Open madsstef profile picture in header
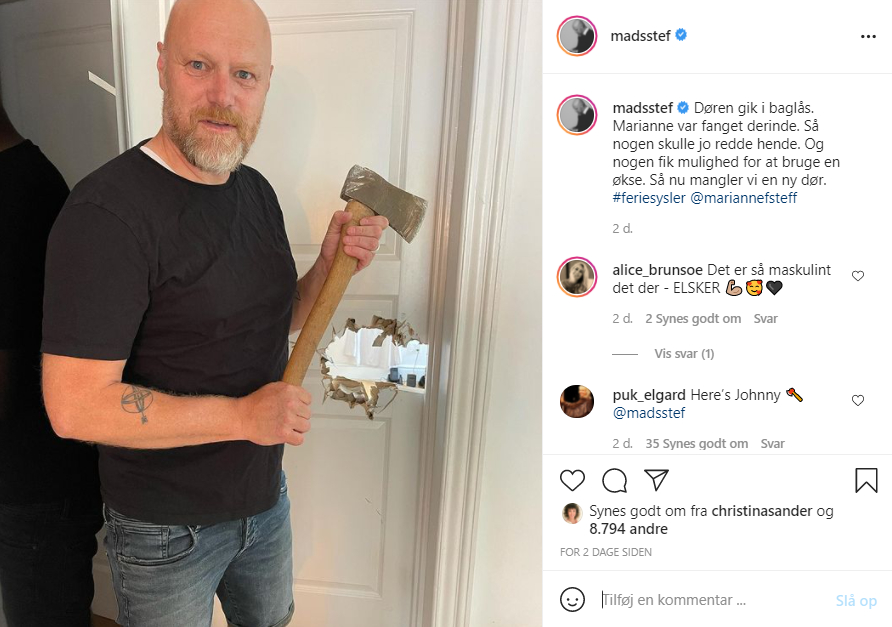Viewport: 892px width, 627px height. click(x=577, y=36)
